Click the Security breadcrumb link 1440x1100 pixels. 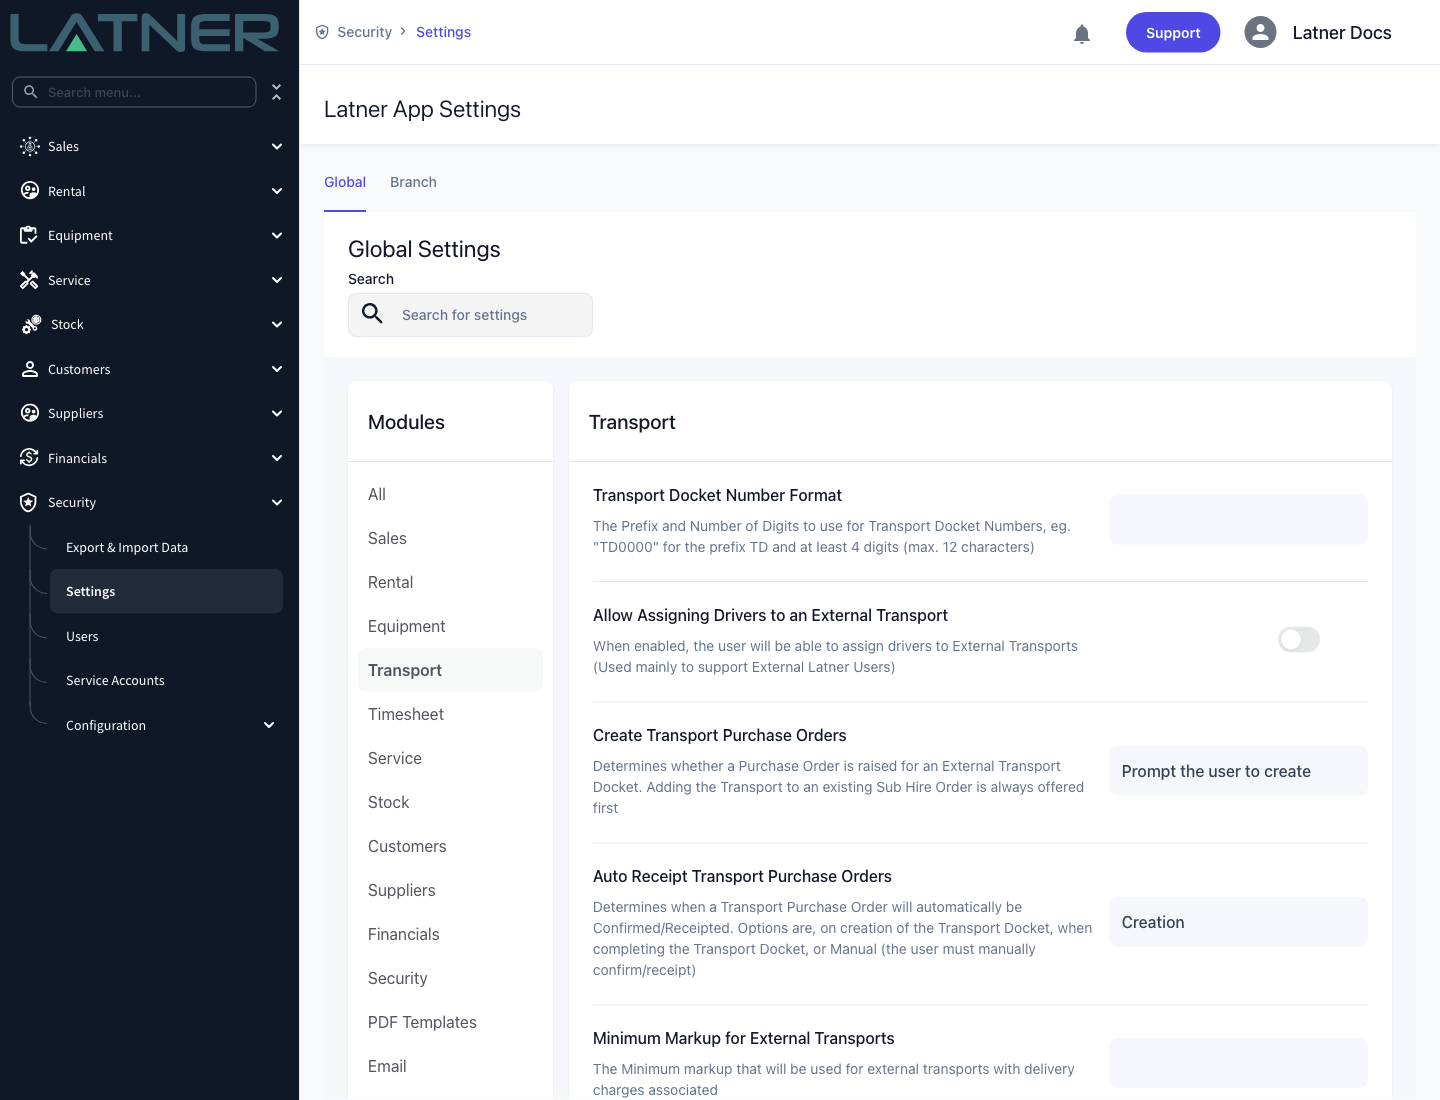tap(364, 32)
